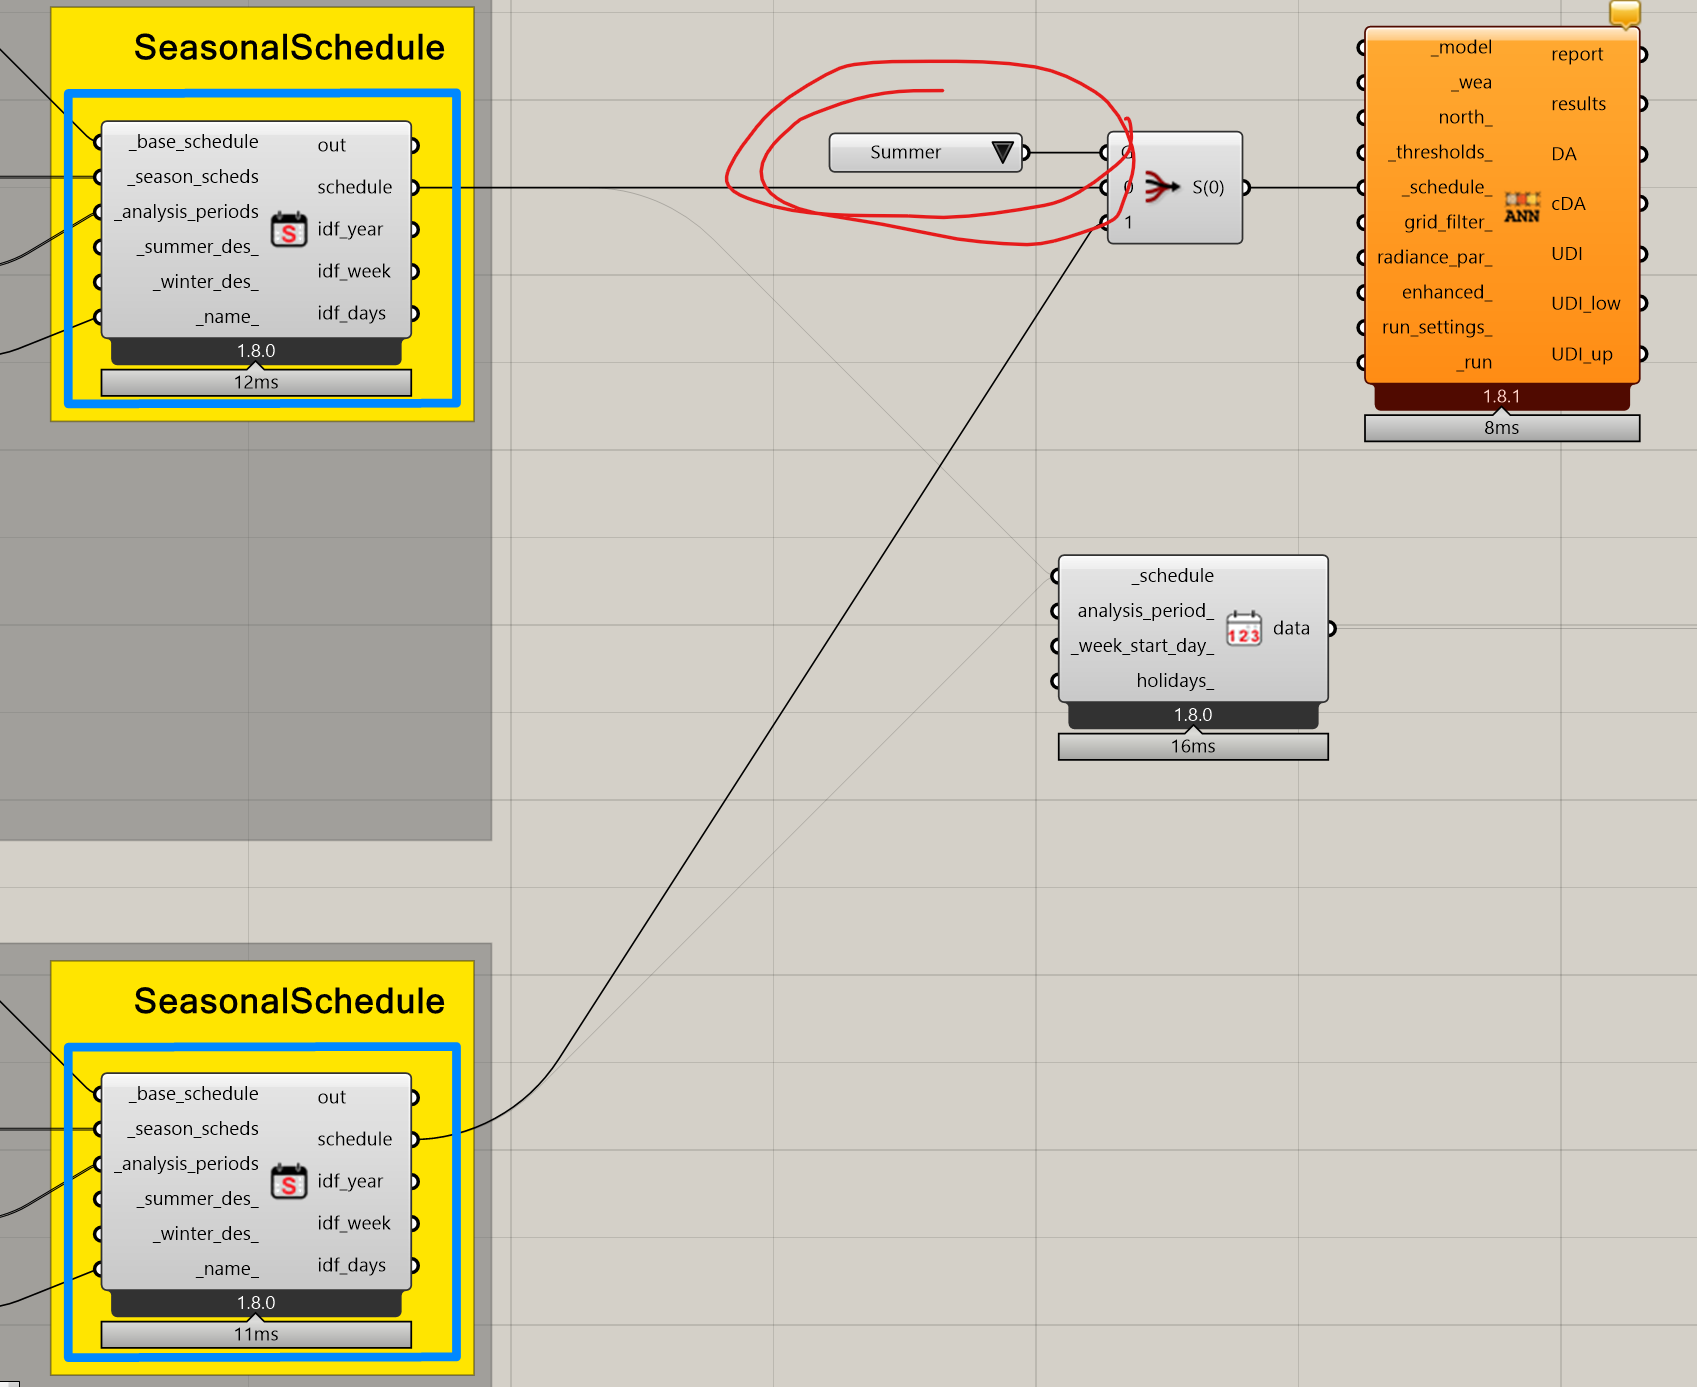Click the 8ms runtime bar under orange component
The width and height of the screenshot is (1697, 1387).
coord(1501,428)
